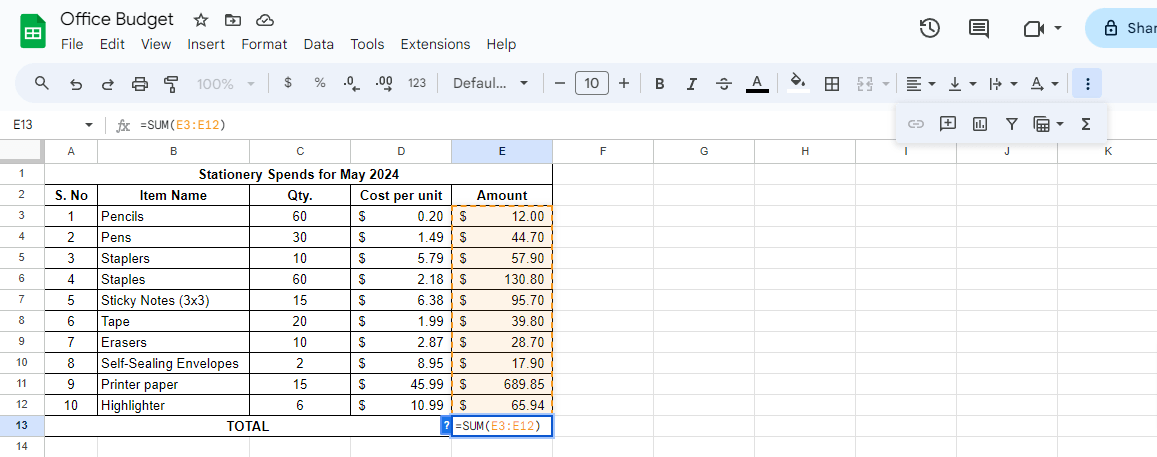
Task: Decrease the font size with minus
Action: coord(559,83)
